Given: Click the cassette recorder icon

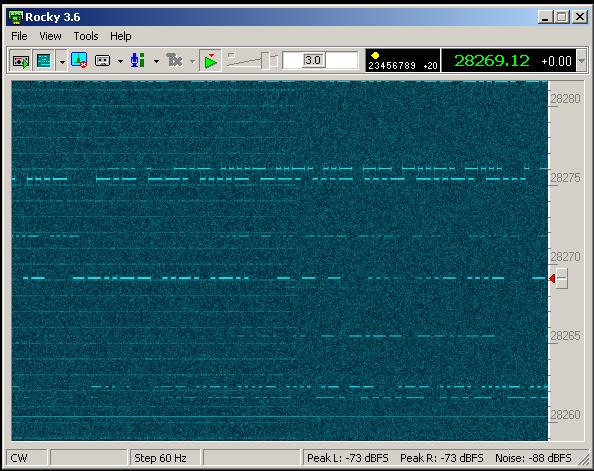Looking at the screenshot, I should click(102, 61).
